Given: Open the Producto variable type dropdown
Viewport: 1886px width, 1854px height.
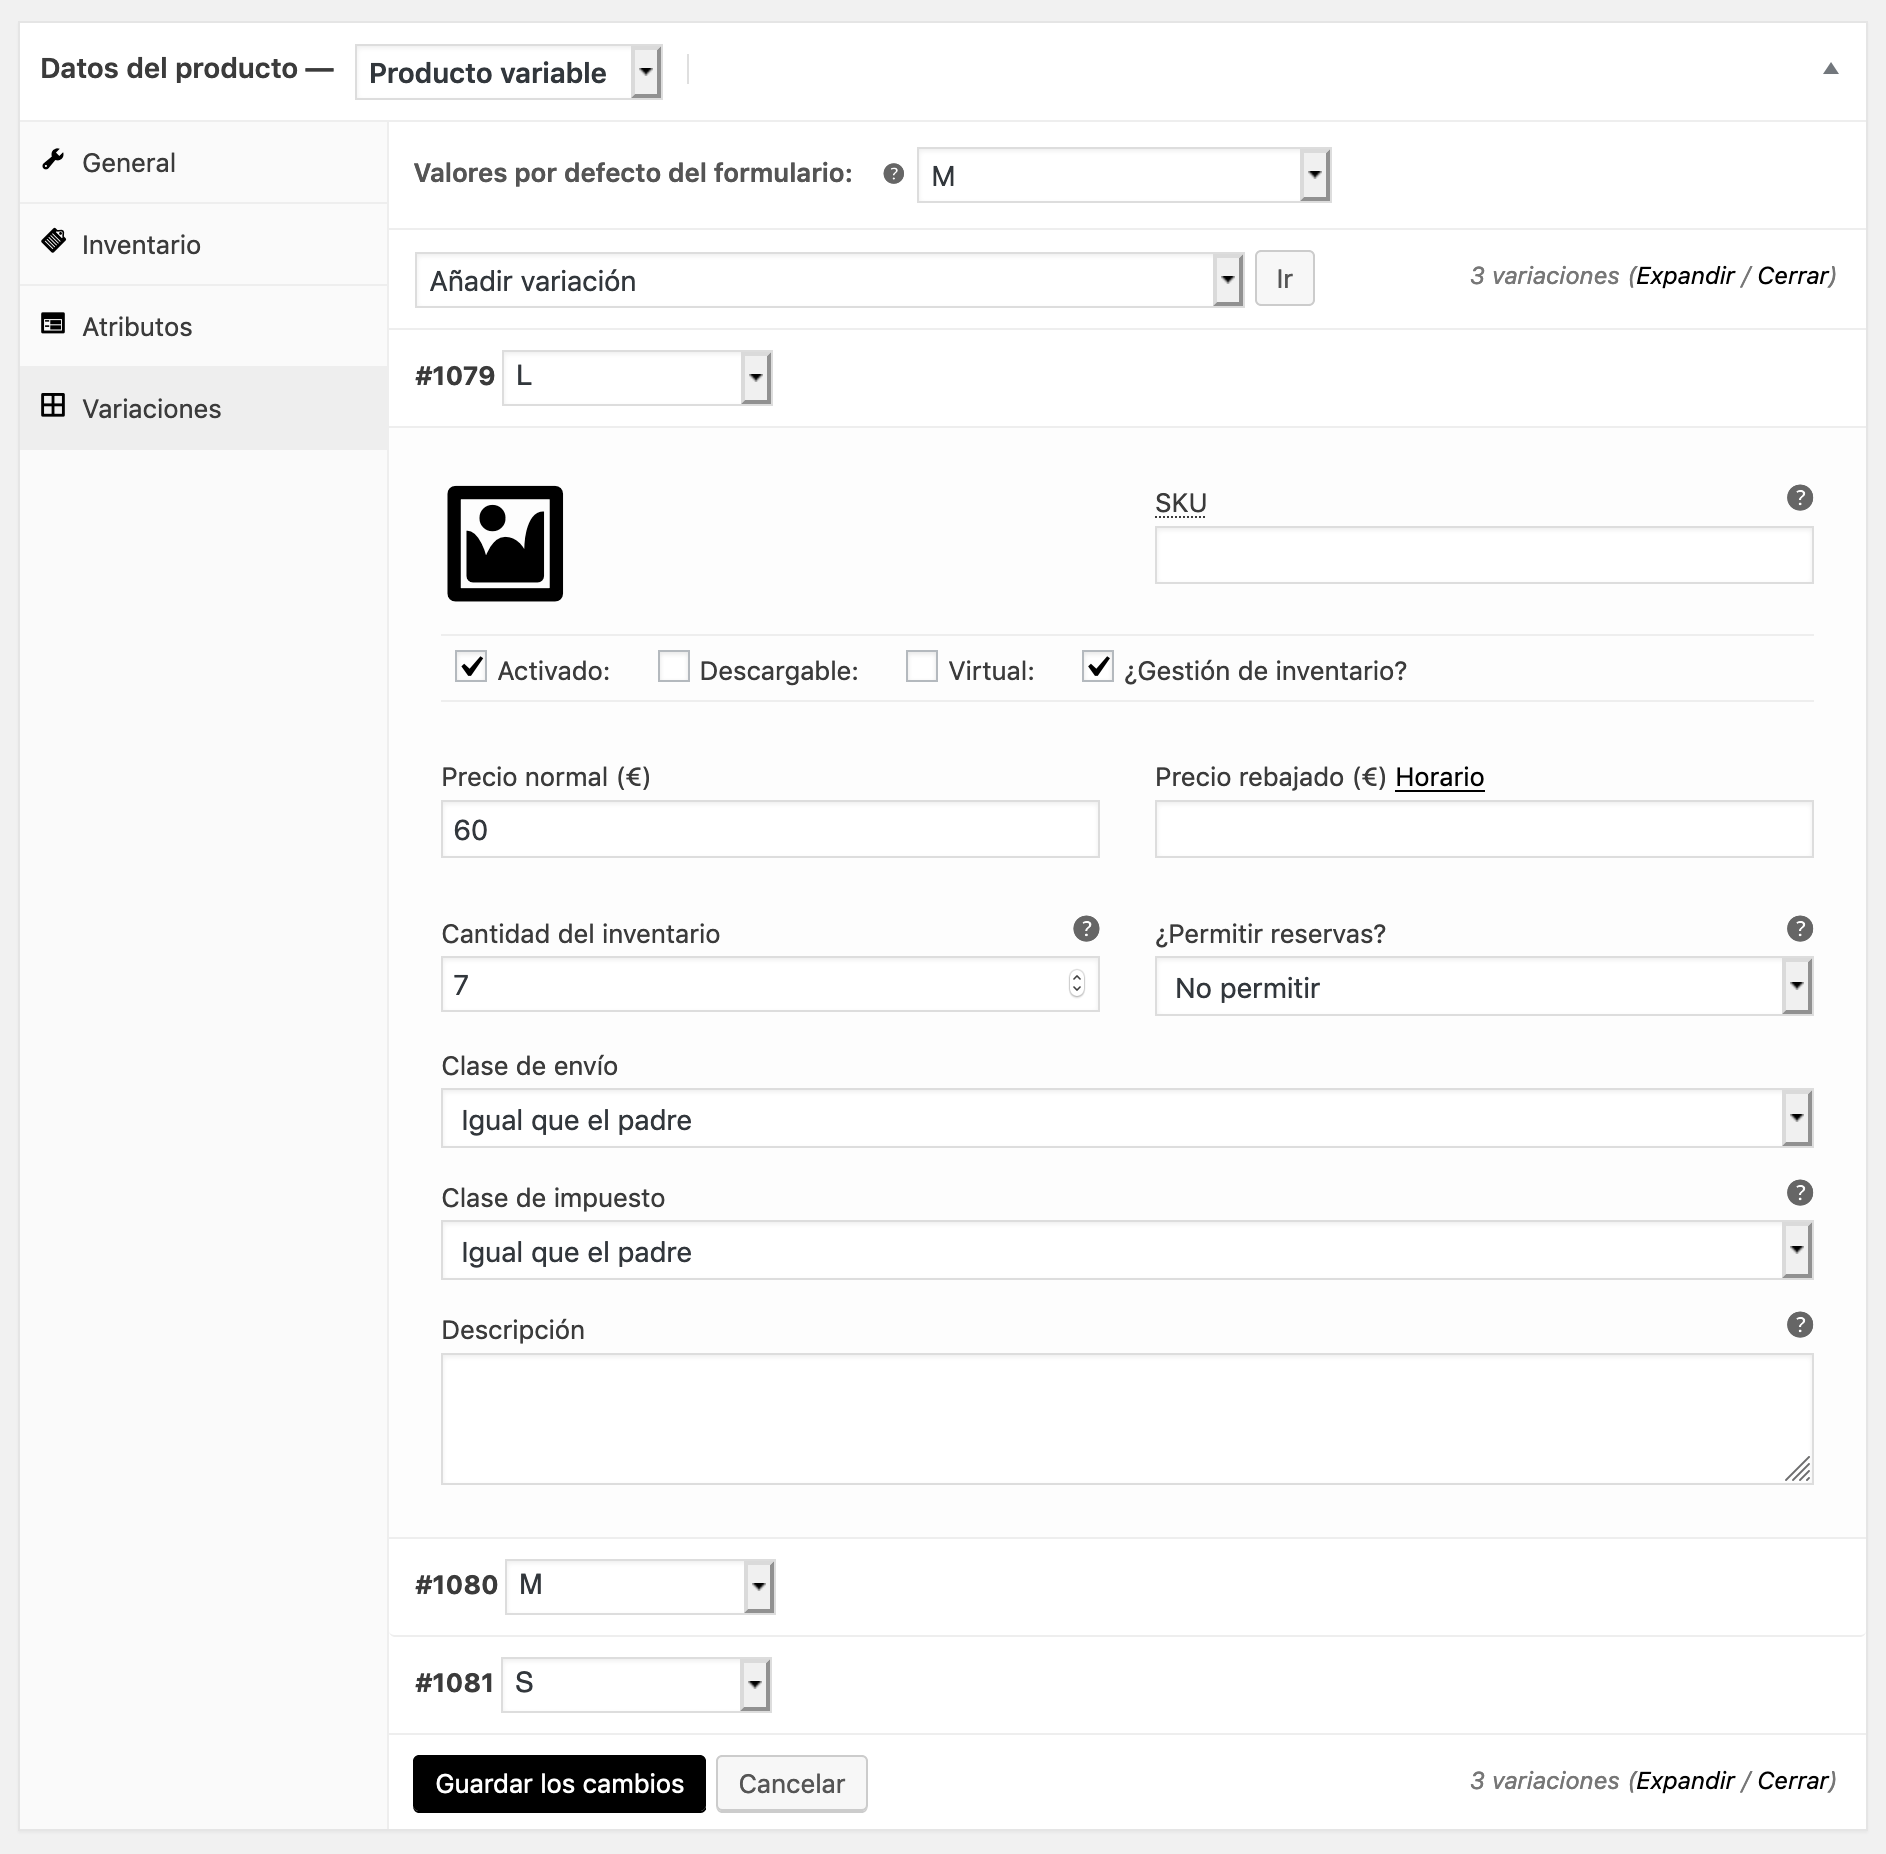Looking at the screenshot, I should pyautogui.click(x=508, y=73).
